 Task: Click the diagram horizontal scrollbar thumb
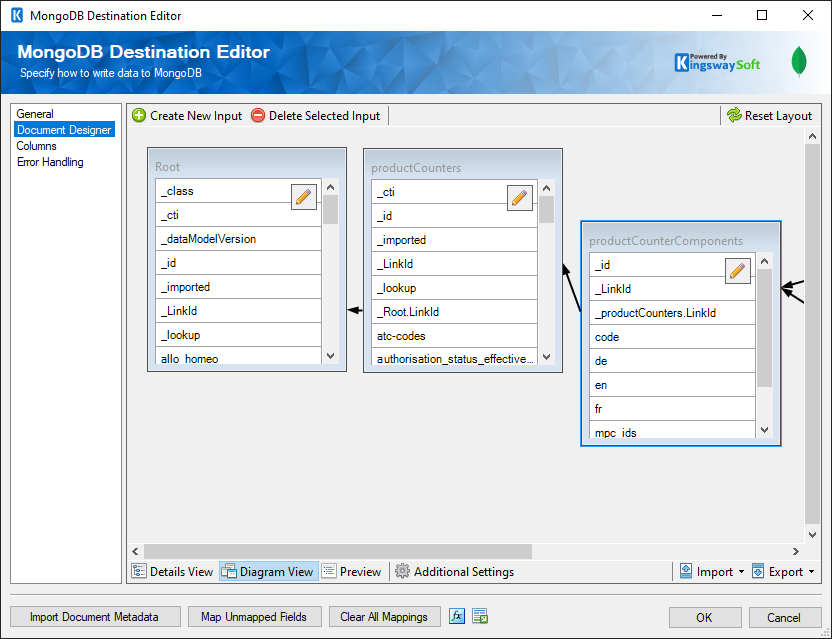337,551
